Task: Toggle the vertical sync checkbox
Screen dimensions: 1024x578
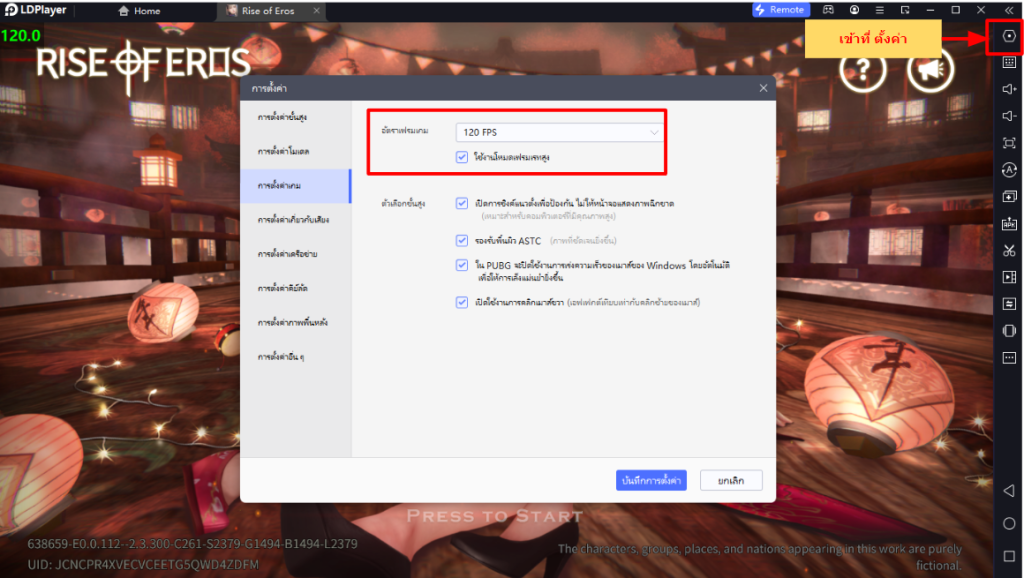Action: 462,203
